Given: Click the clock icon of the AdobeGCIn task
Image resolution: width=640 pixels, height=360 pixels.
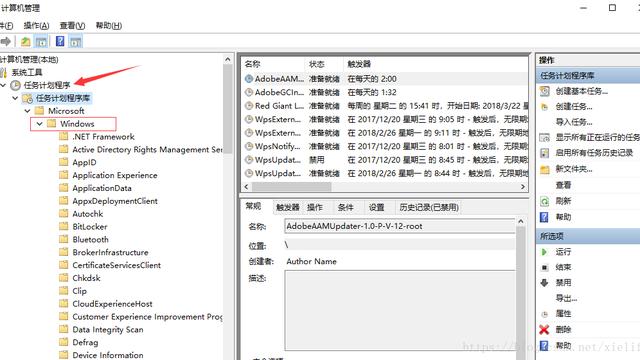Looking at the screenshot, I should pyautogui.click(x=249, y=92).
